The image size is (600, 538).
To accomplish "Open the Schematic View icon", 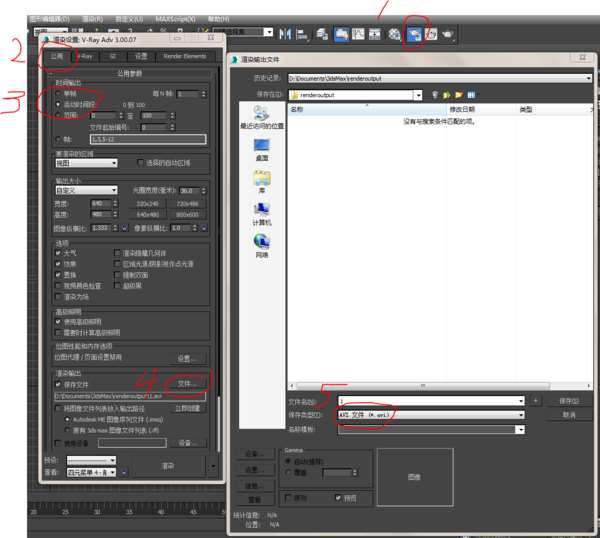I will click(375, 34).
